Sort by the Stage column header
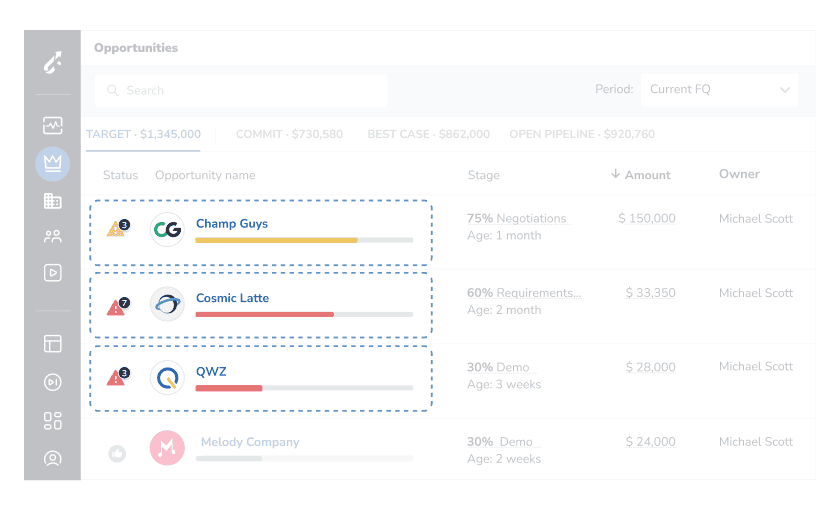The width and height of the screenshot is (840, 511). [x=484, y=175]
